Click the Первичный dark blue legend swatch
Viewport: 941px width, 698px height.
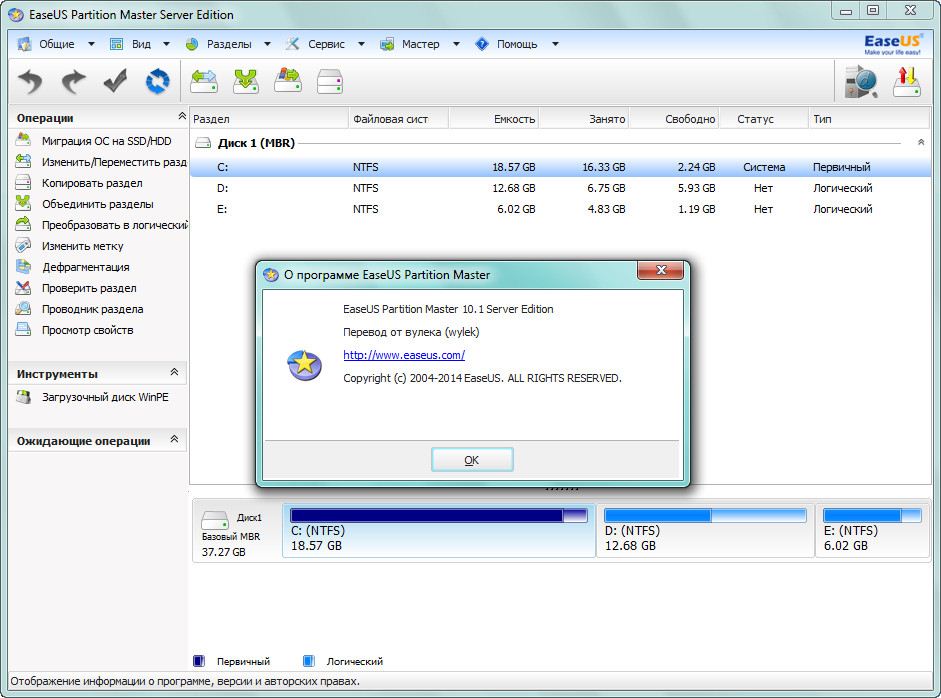click(x=199, y=661)
